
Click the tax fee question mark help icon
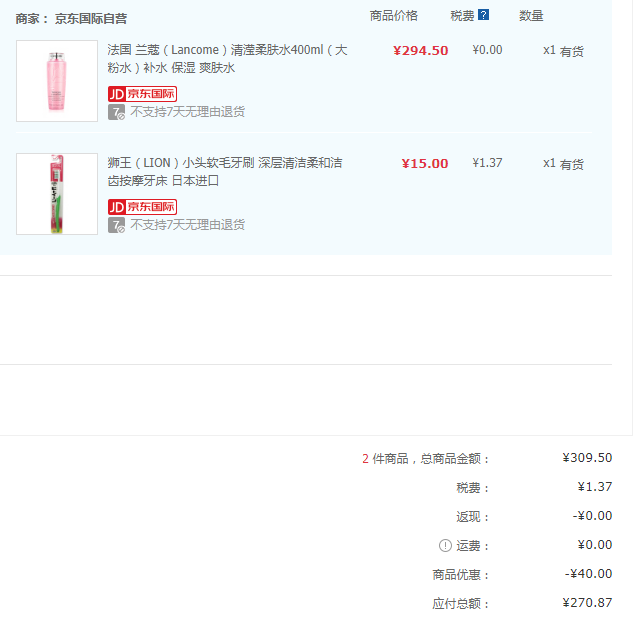pyautogui.click(x=483, y=15)
